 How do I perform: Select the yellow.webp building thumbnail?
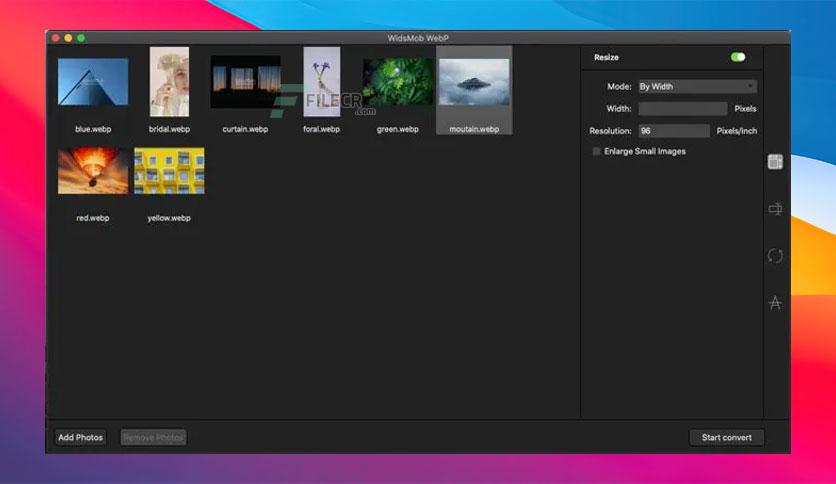click(169, 171)
